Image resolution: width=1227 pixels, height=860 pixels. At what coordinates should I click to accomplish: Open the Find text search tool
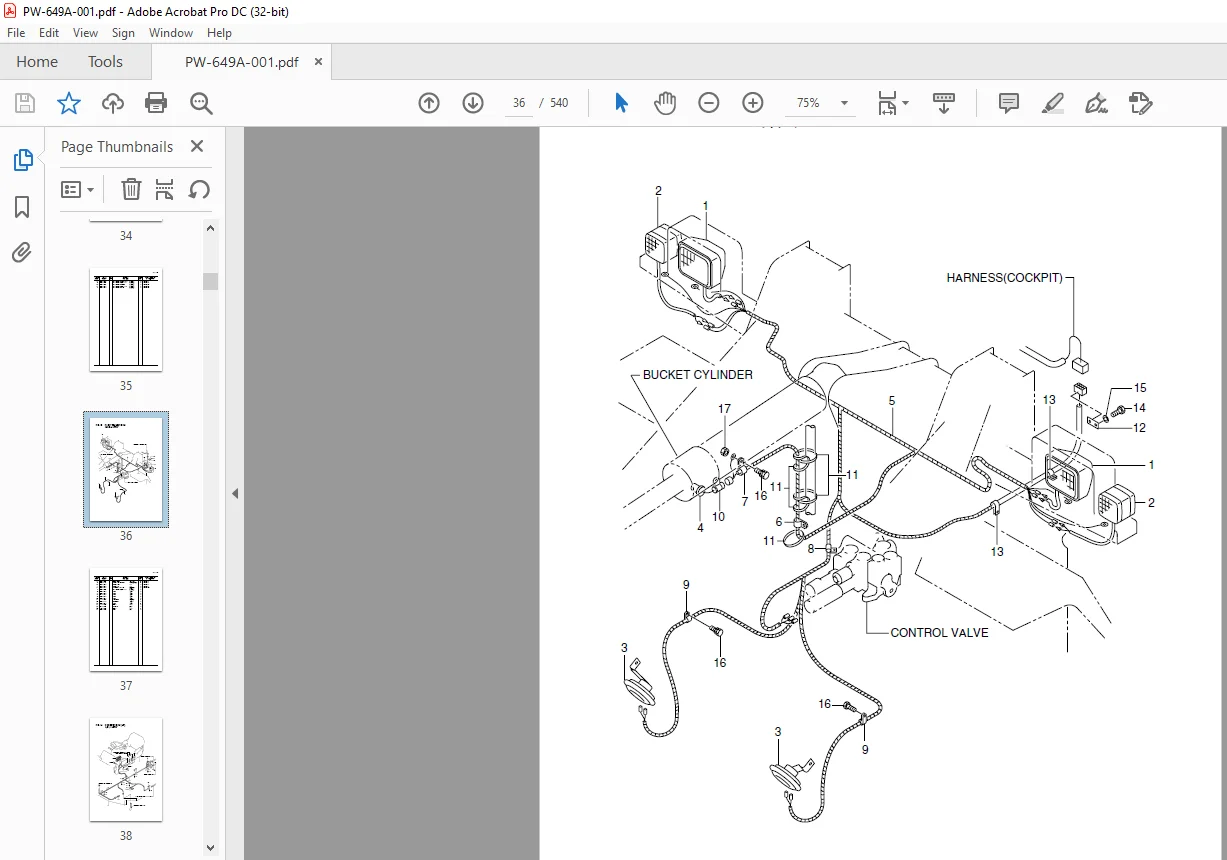[201, 103]
